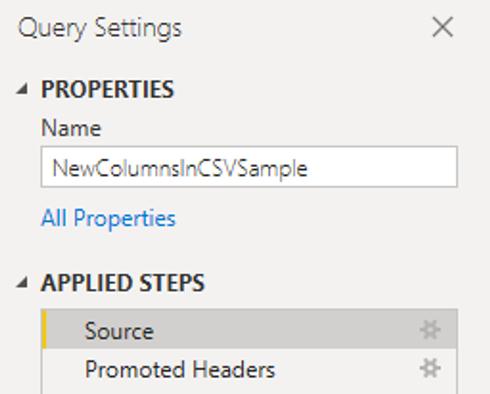Click the Query Settings pane title
490x394 pixels.
(x=100, y=29)
